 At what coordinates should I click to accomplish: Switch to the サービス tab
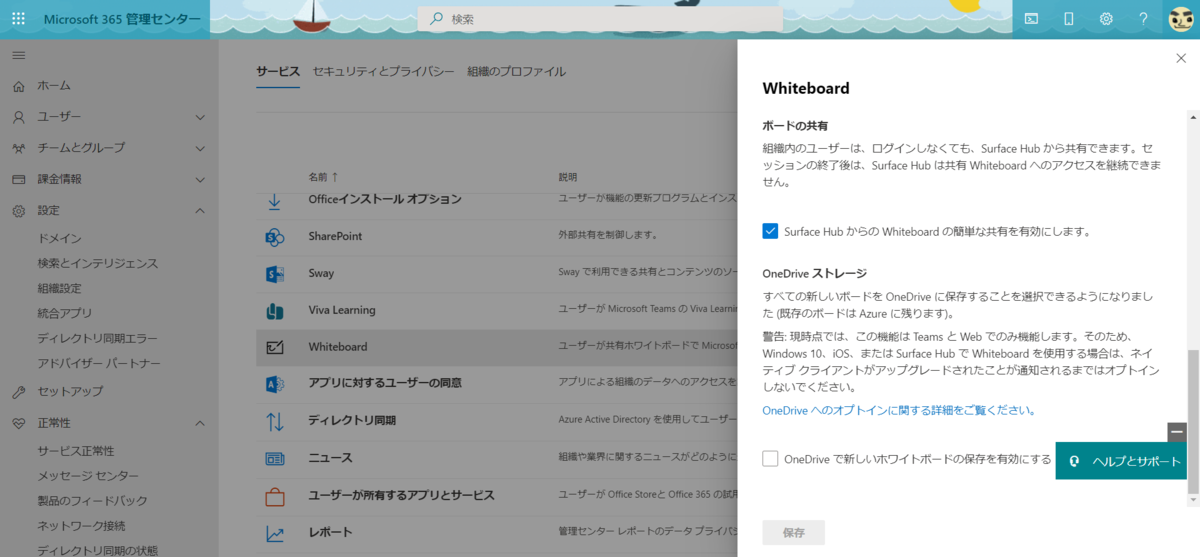[278, 72]
